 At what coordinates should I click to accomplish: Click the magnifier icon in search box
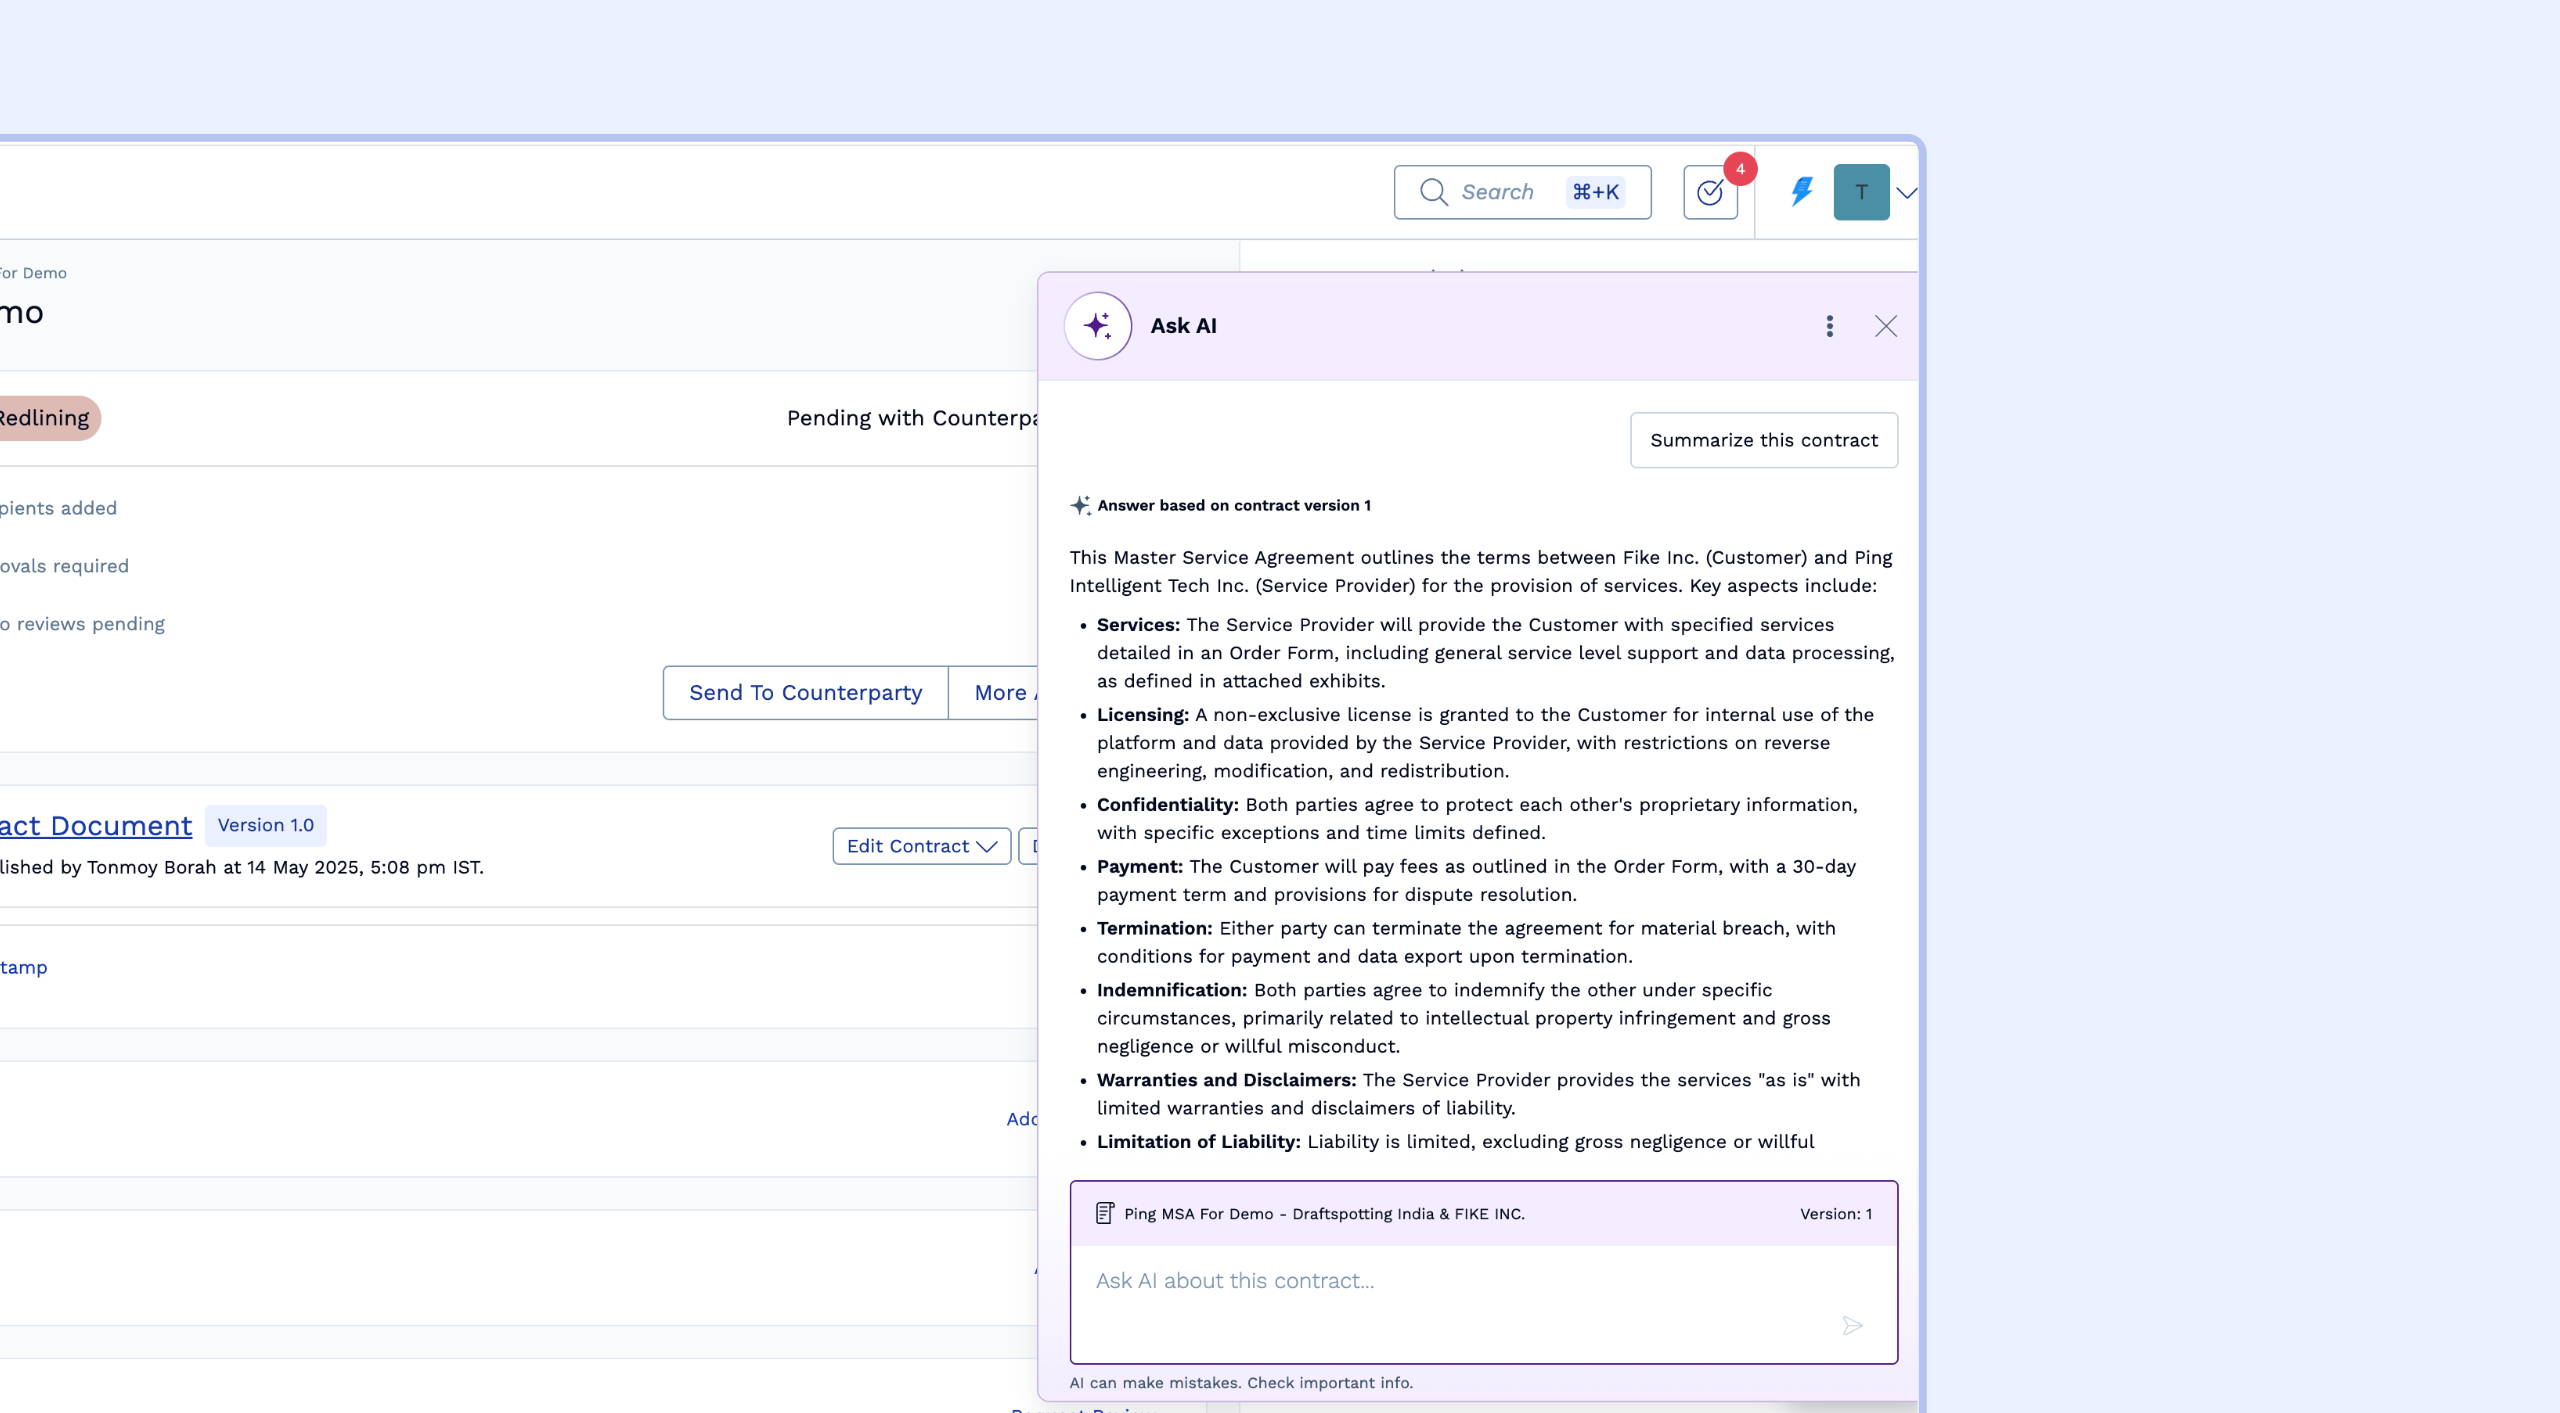coord(1433,192)
